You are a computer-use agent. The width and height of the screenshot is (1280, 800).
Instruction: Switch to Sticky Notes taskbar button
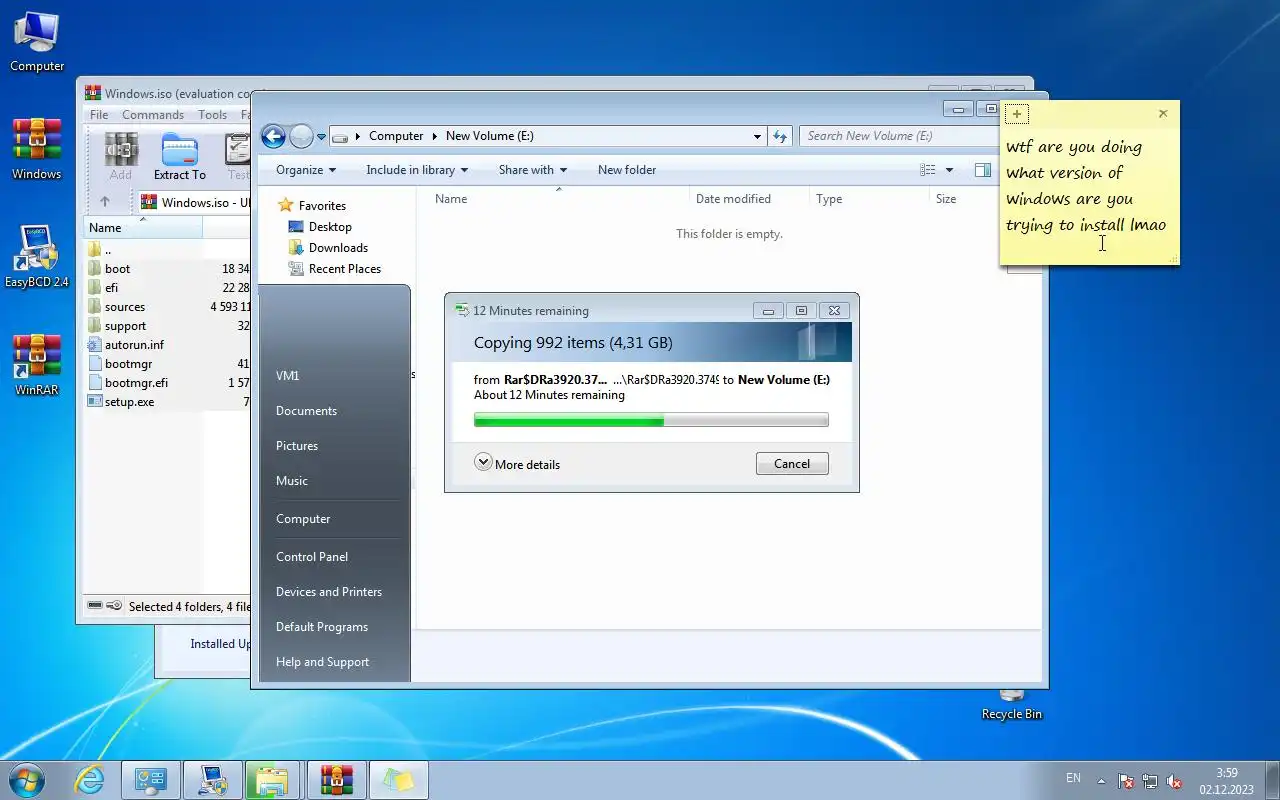399,780
